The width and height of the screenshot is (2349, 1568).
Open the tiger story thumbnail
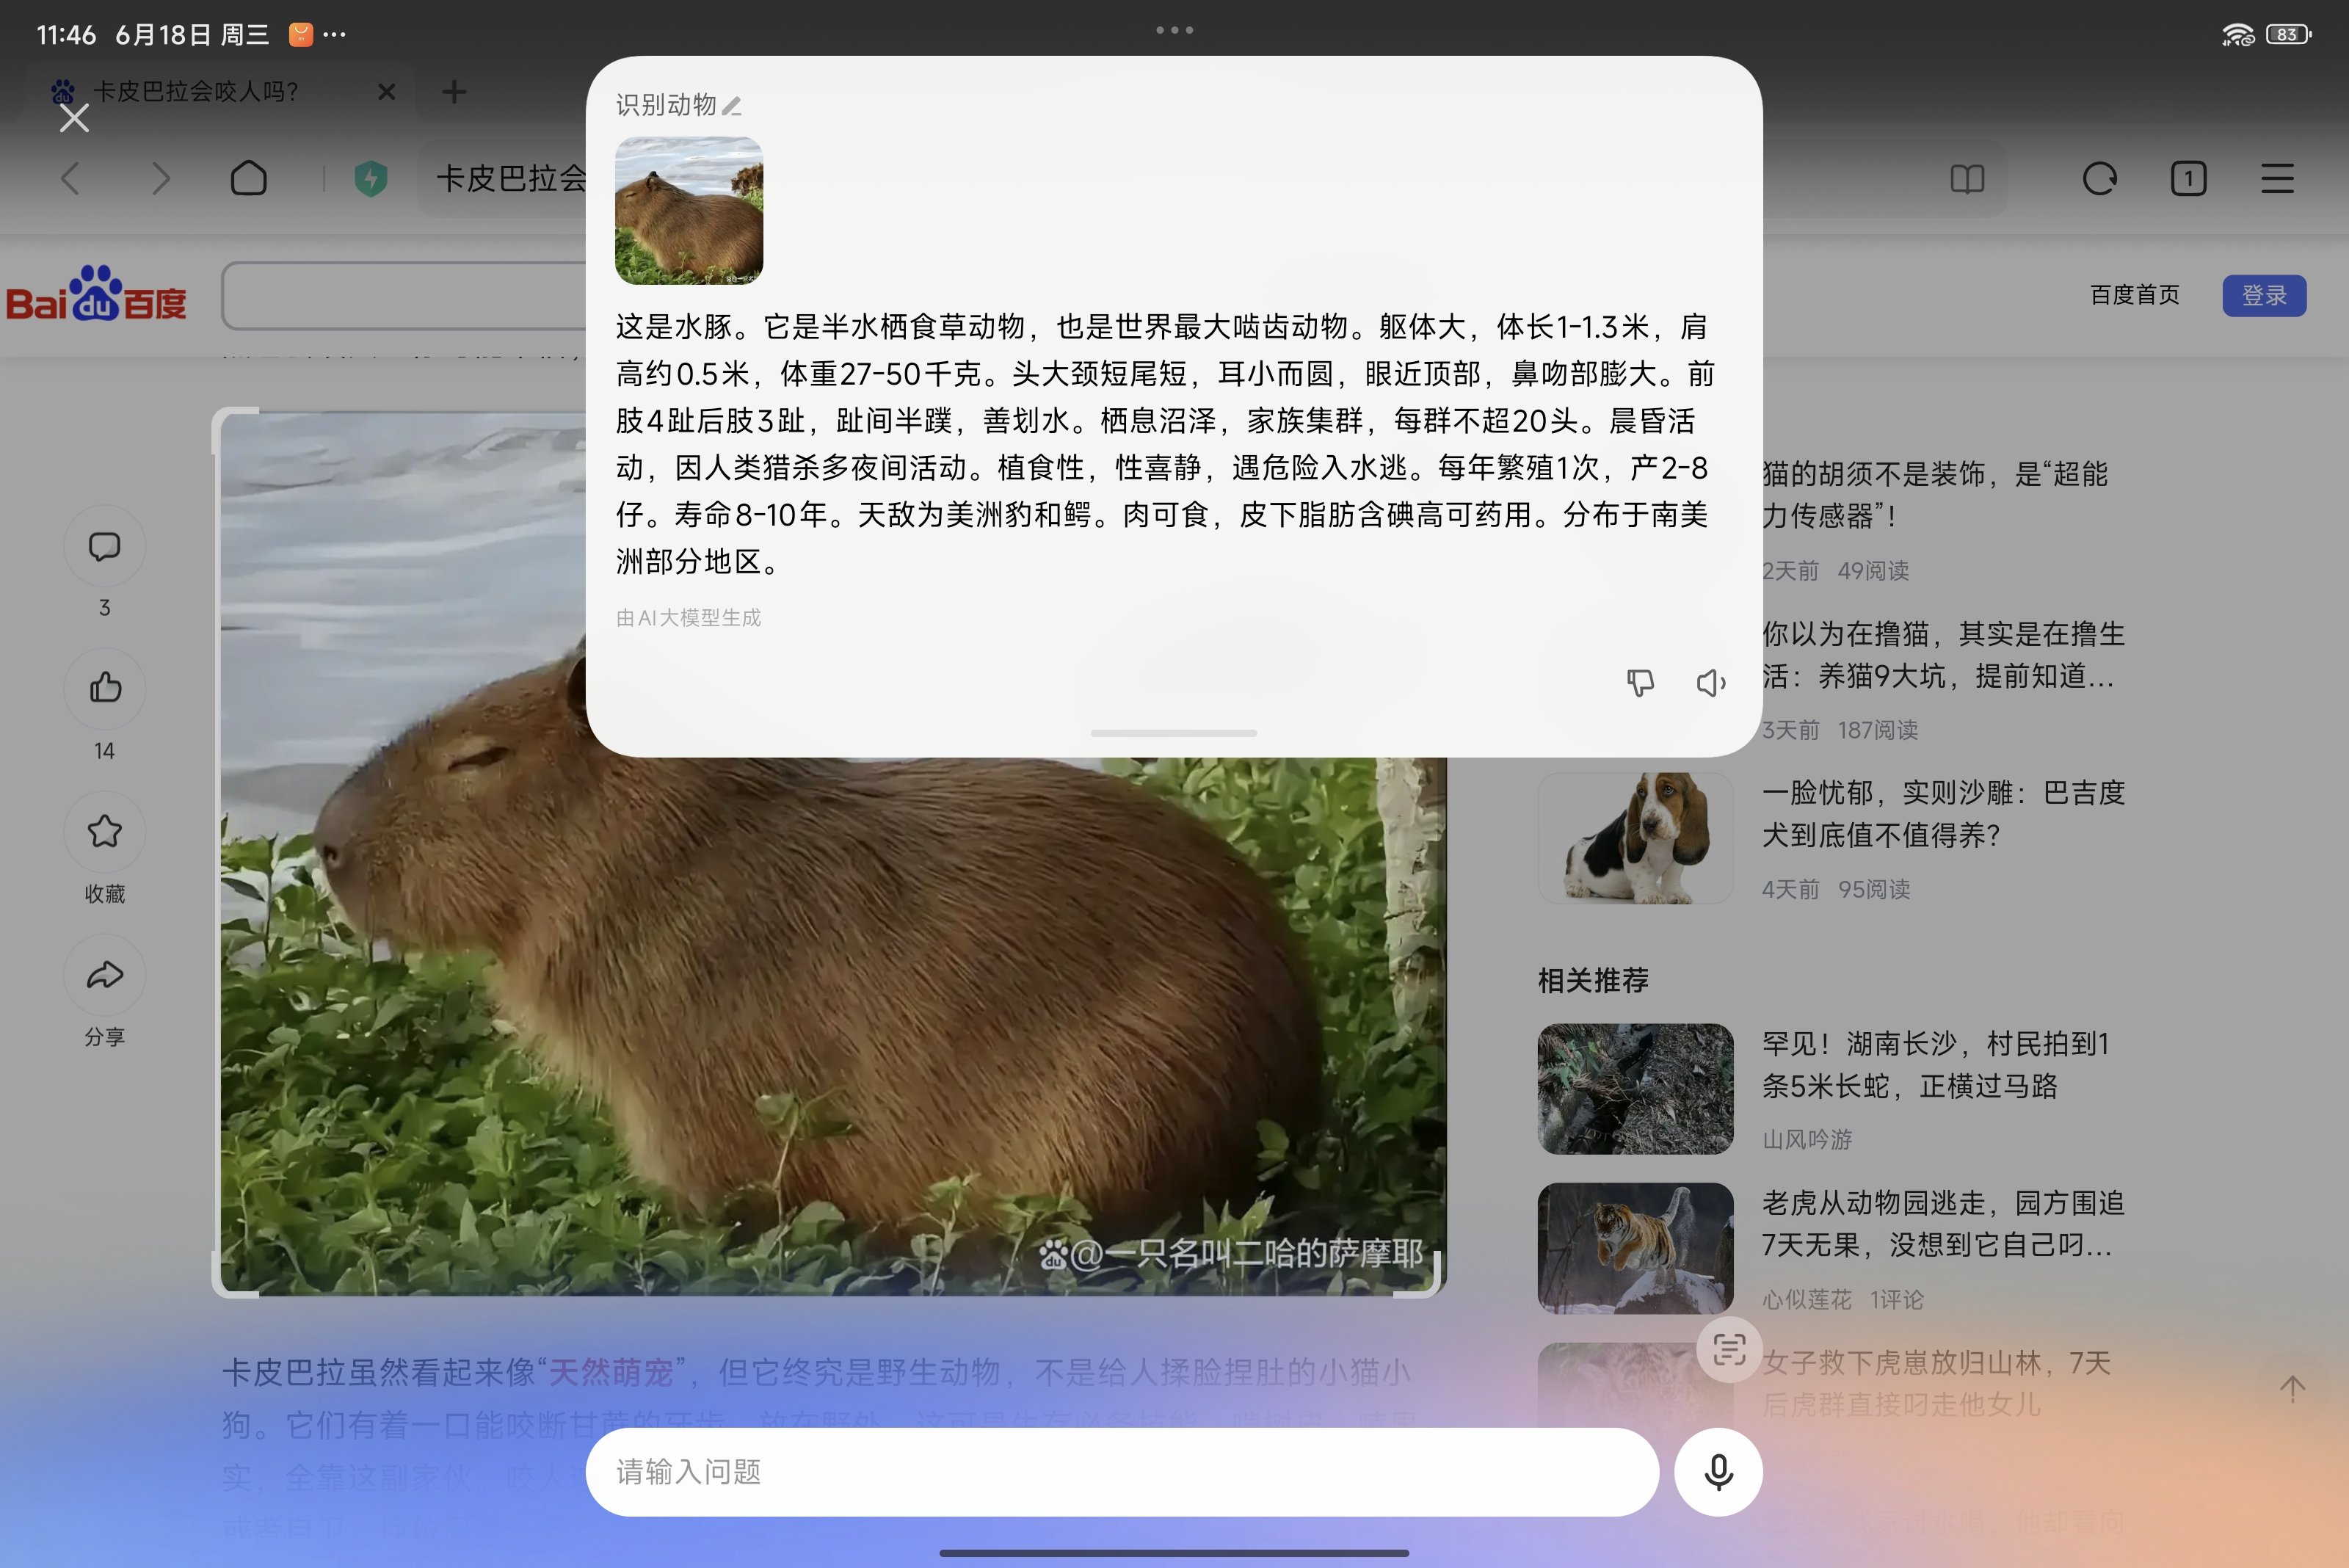tap(1635, 1248)
